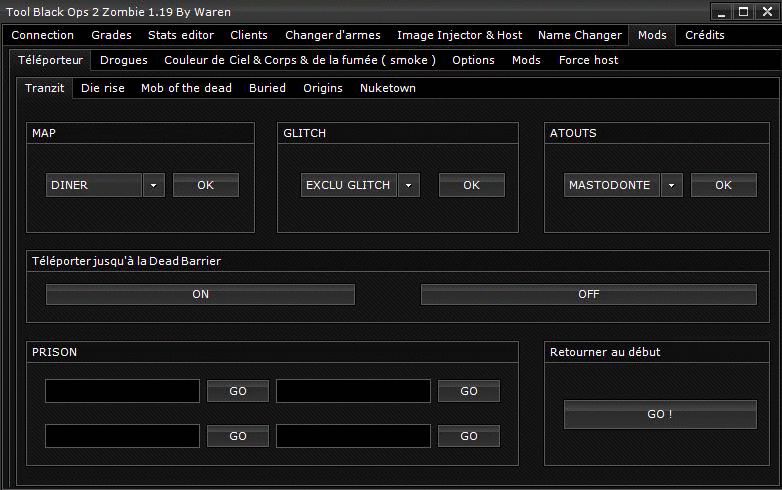Open the Mob of the dead tab
This screenshot has height=490, width=782.
pos(186,88)
